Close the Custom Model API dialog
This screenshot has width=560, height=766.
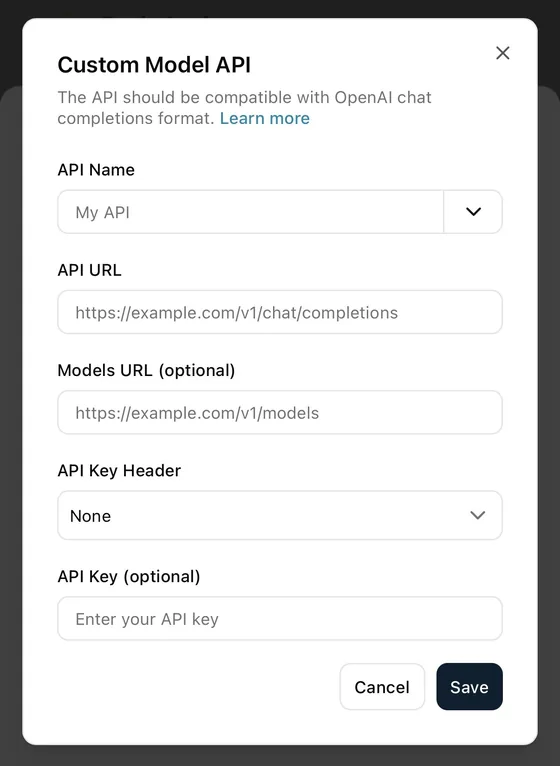[502, 53]
